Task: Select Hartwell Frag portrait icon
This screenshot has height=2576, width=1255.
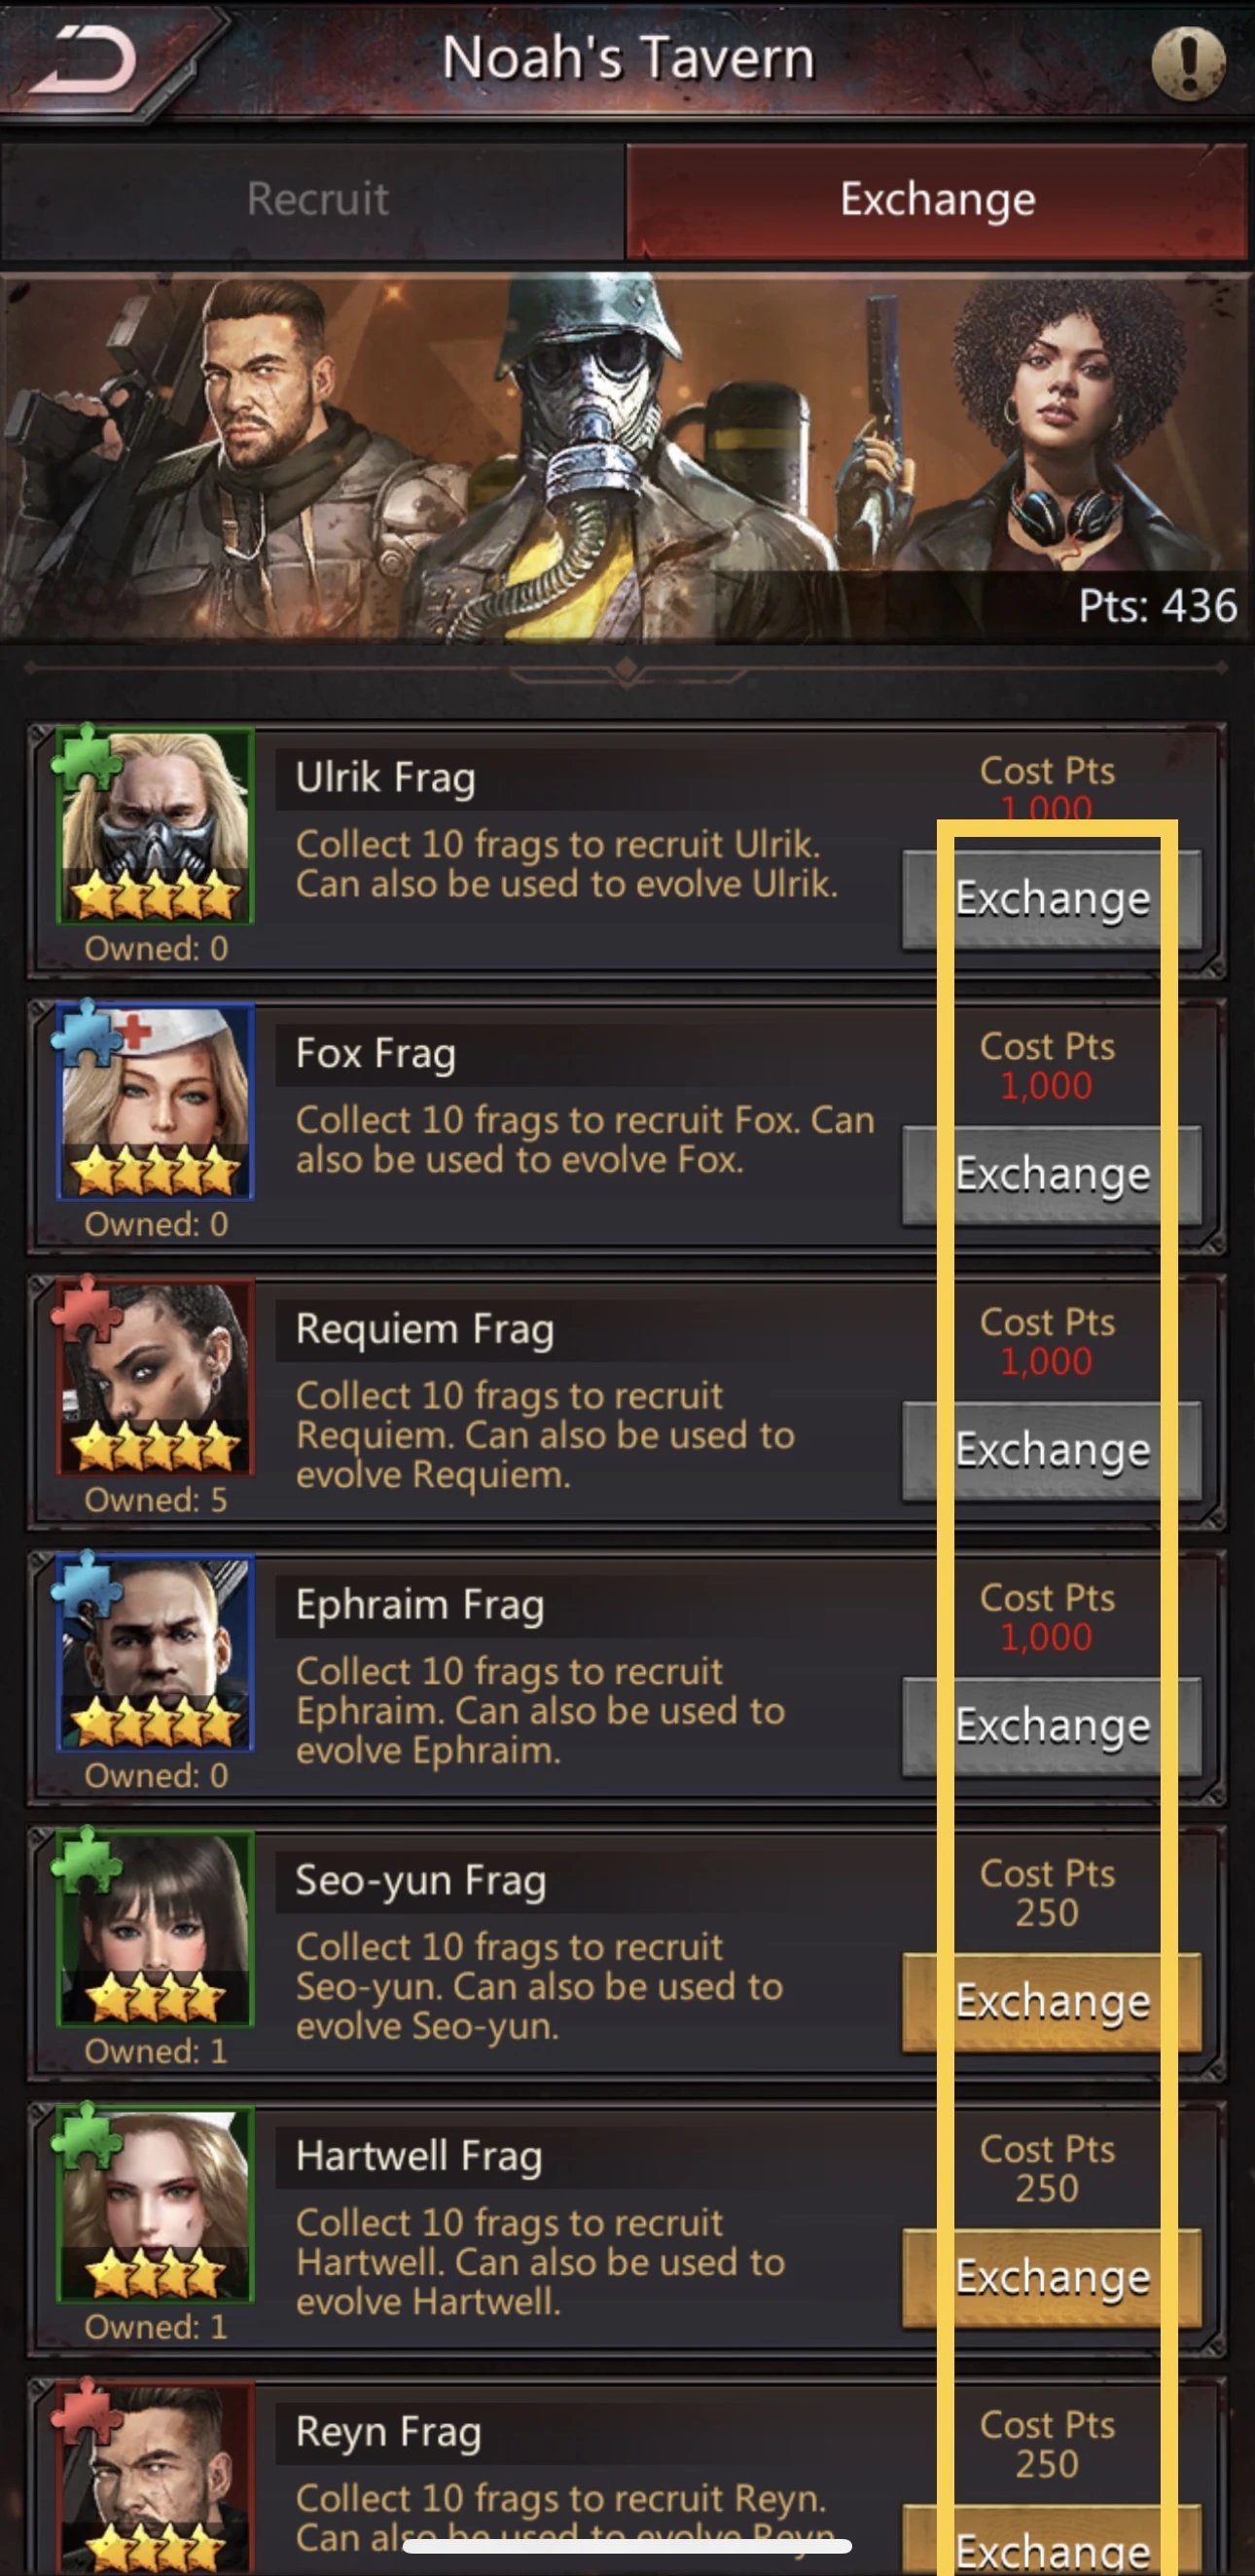Action: click(154, 2206)
